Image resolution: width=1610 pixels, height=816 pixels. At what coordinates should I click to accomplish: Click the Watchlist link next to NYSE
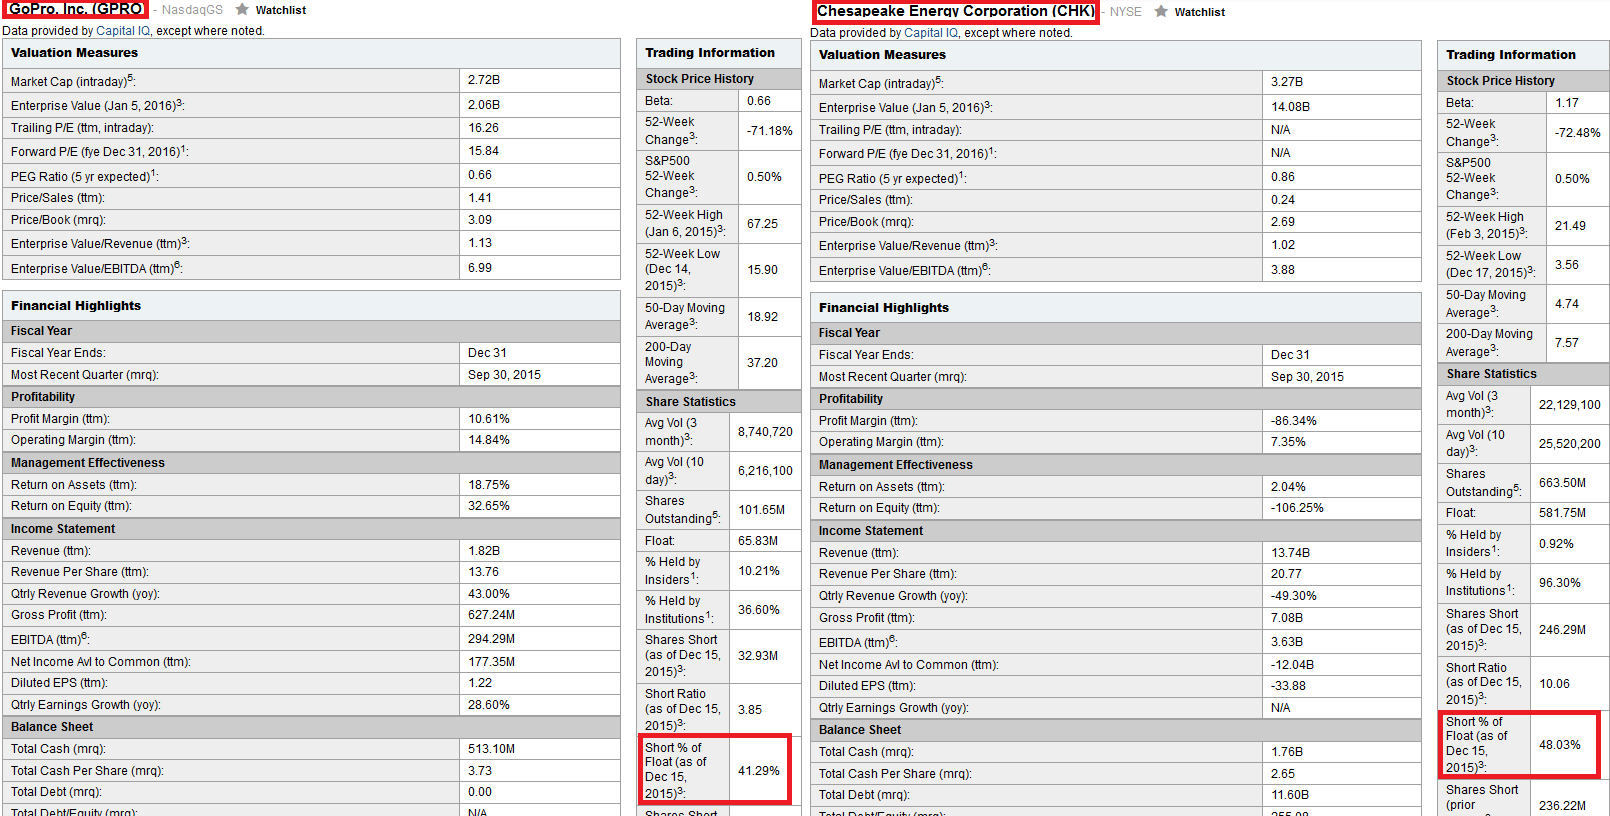pyautogui.click(x=1199, y=12)
